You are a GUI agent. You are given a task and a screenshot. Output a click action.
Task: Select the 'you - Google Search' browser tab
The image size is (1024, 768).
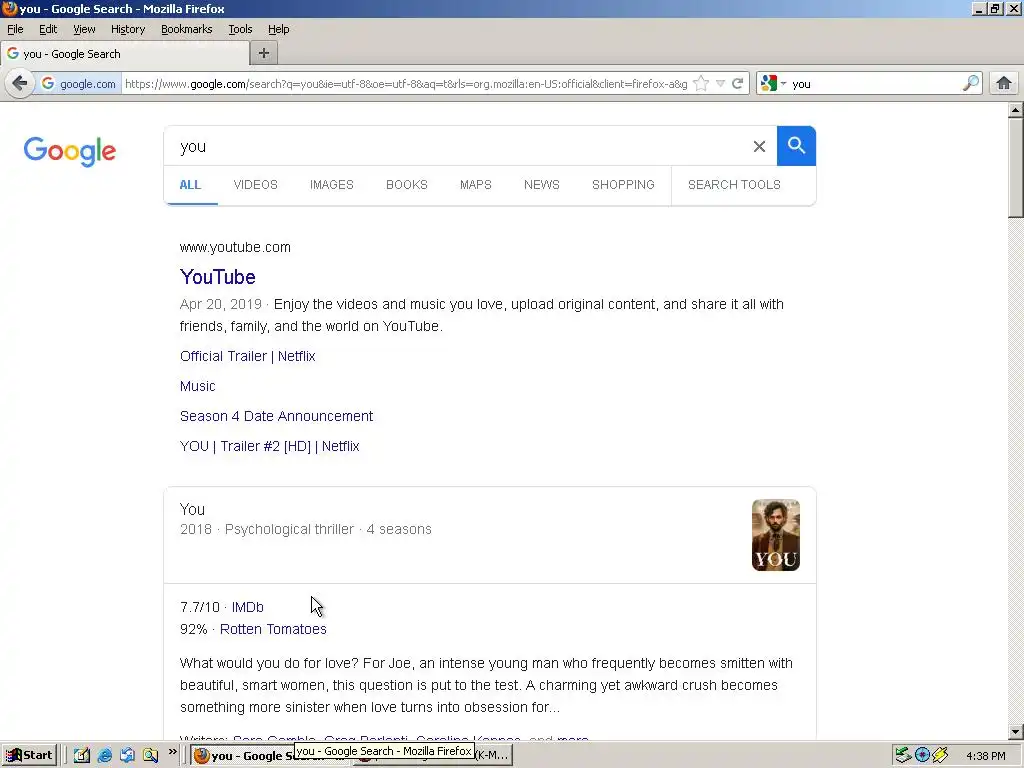124,54
